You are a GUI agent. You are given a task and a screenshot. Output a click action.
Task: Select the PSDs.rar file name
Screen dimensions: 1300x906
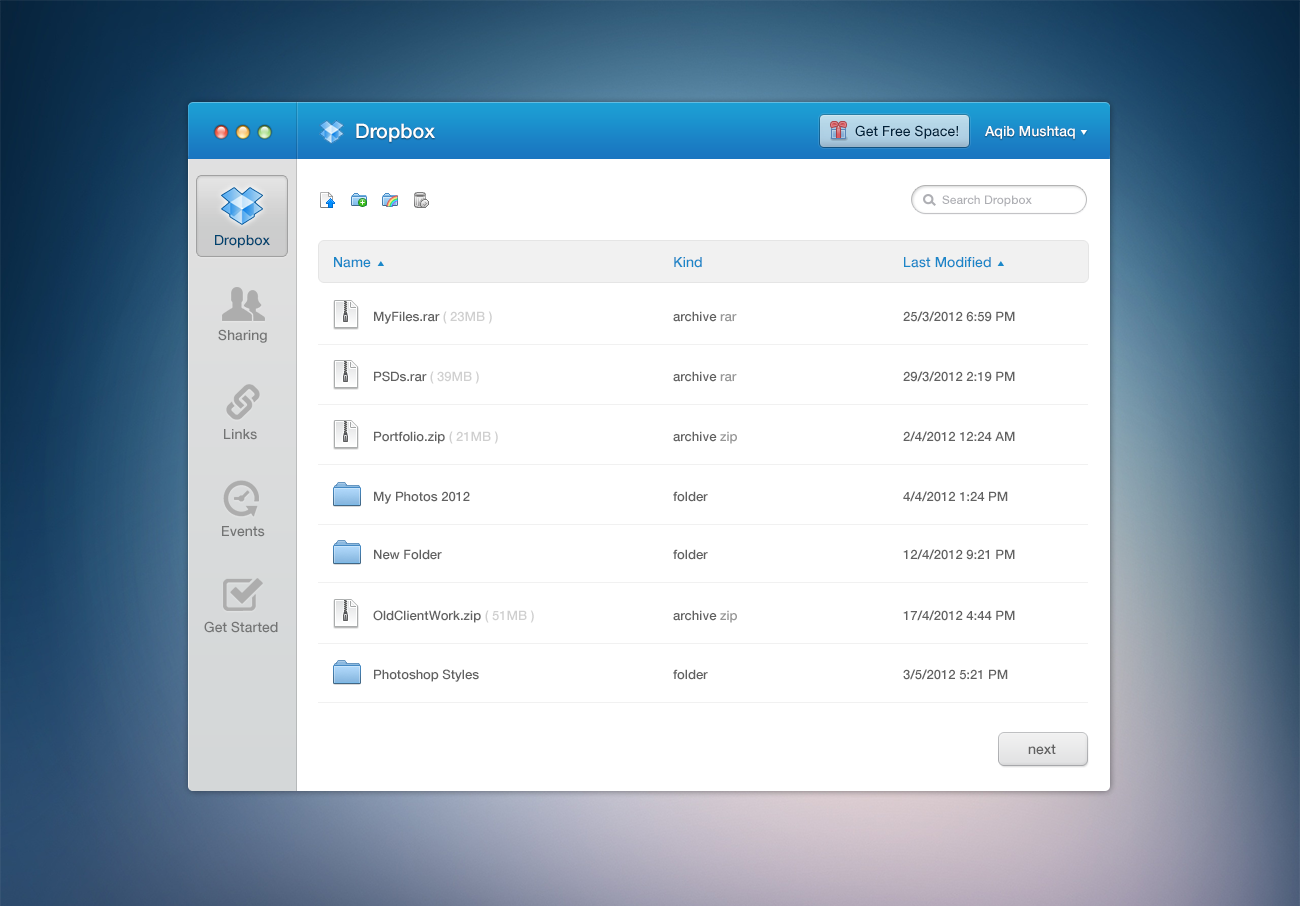pos(400,377)
